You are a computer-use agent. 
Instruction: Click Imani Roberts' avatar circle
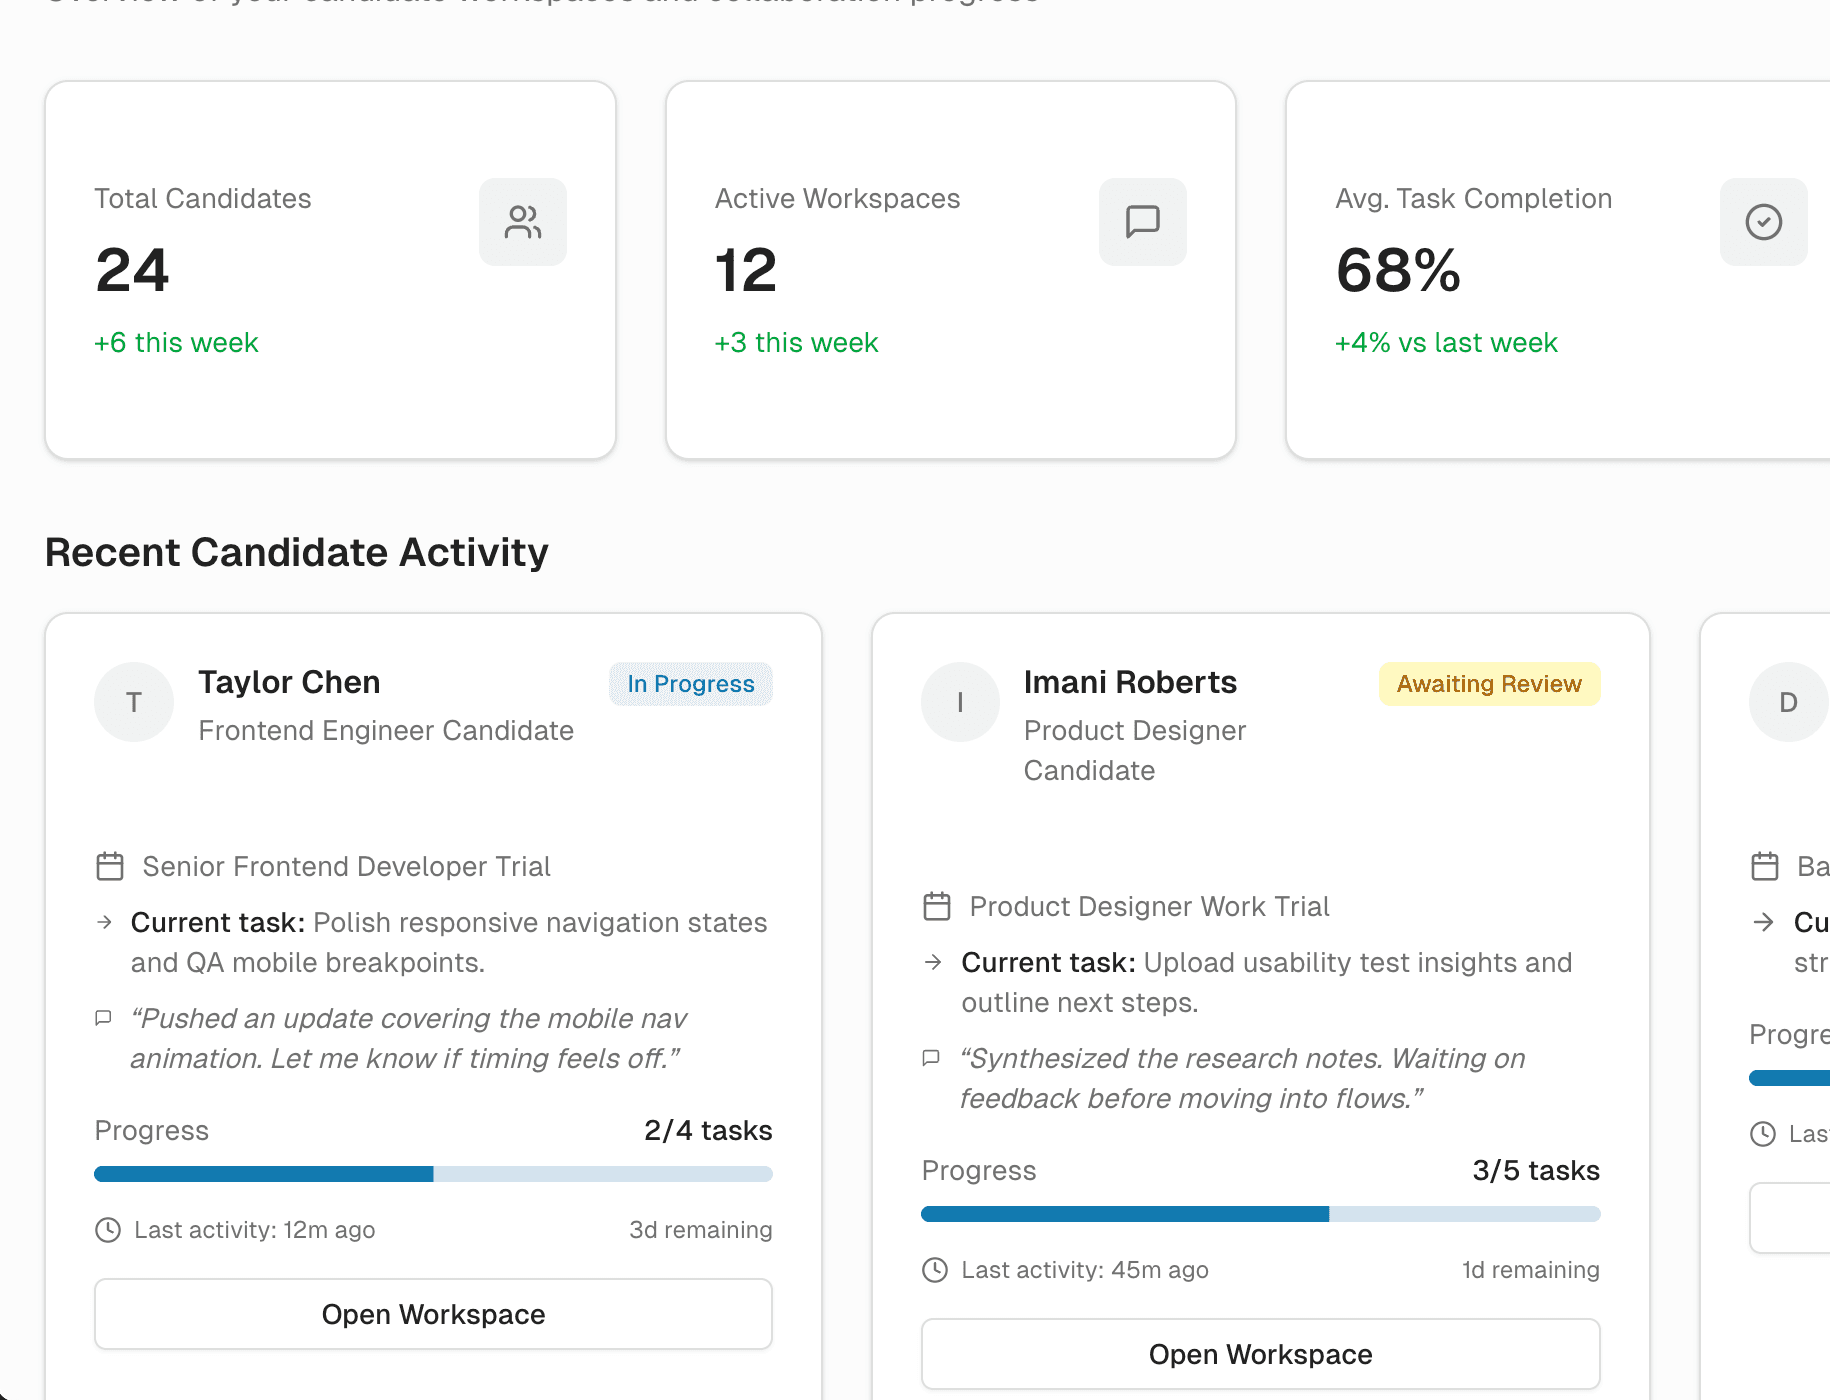coord(960,702)
